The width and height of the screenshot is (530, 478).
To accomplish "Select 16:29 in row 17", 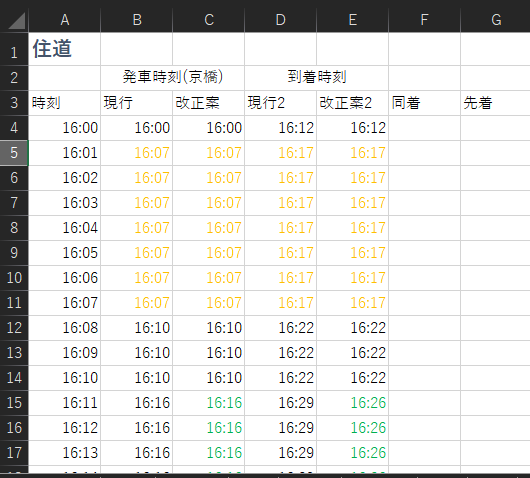I will (x=281, y=453).
